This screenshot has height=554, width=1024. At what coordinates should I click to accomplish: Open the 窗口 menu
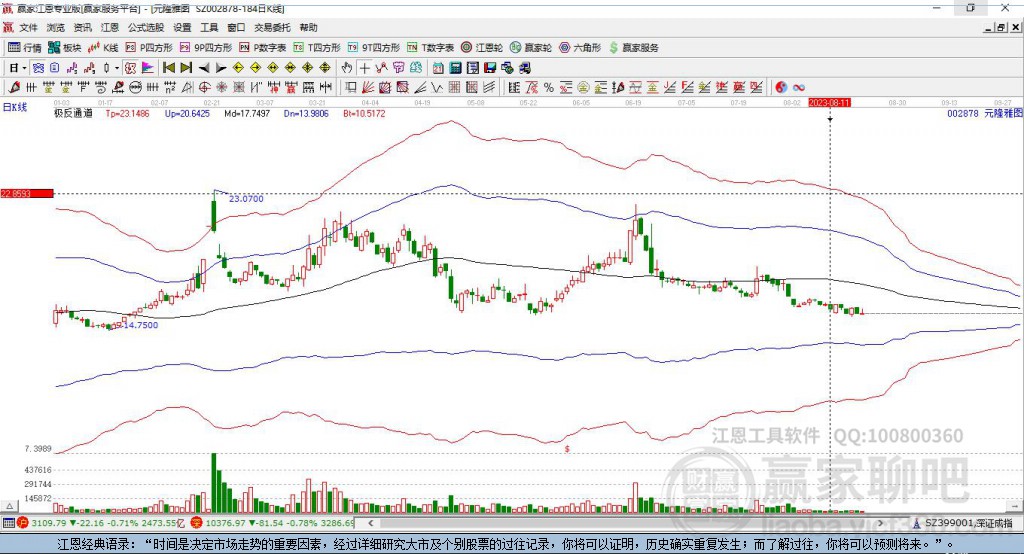coord(236,27)
